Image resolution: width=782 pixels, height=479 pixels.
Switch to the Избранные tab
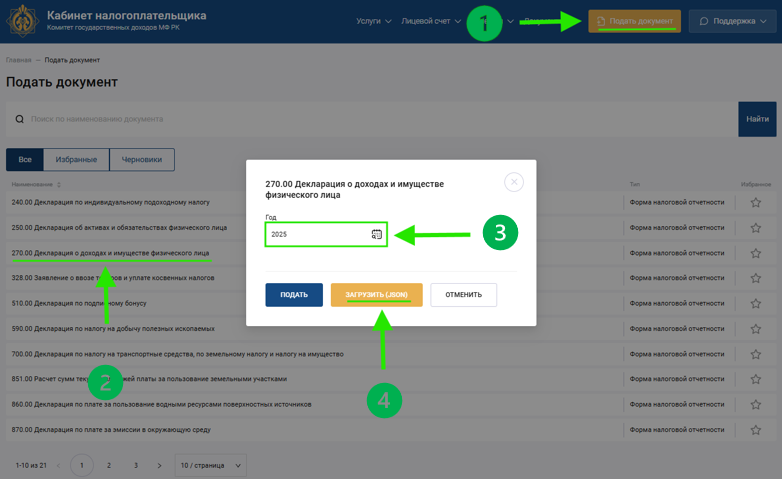point(77,160)
